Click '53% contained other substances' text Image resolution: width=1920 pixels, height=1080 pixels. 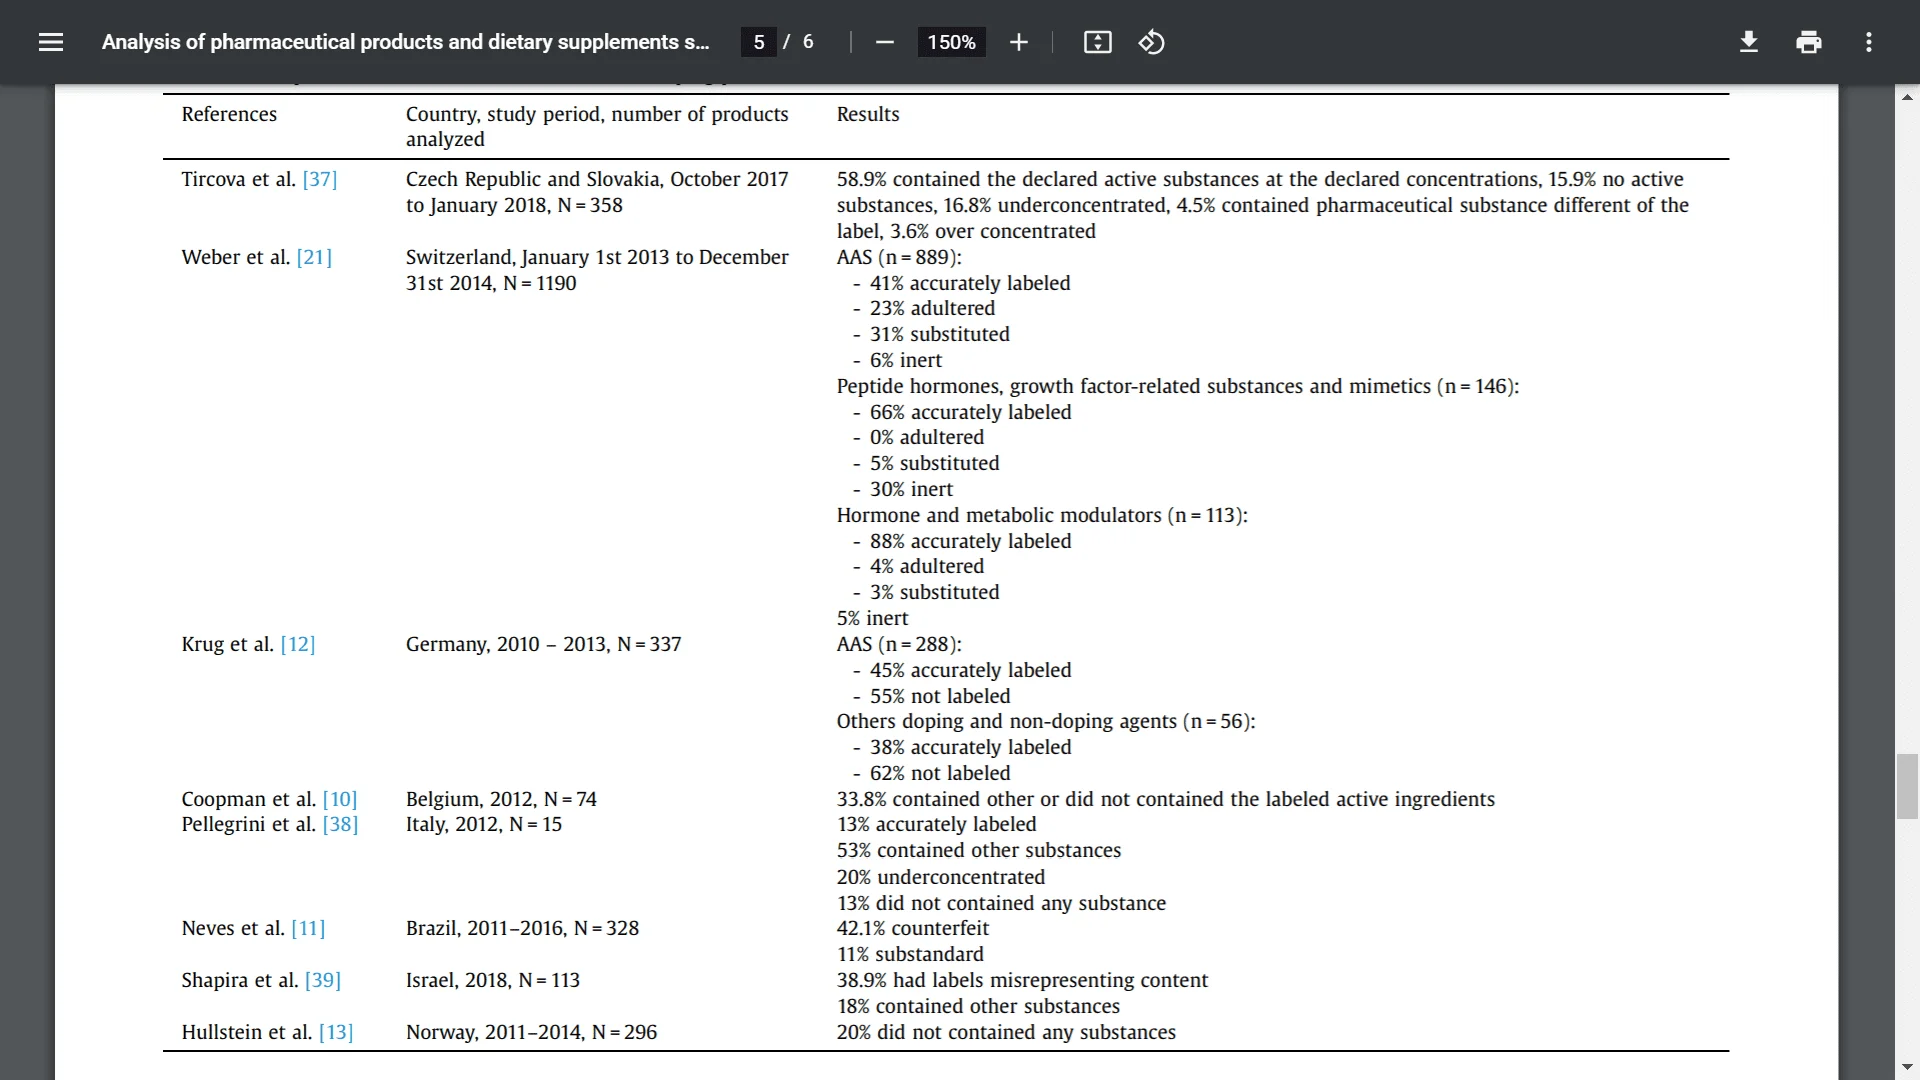click(x=979, y=850)
